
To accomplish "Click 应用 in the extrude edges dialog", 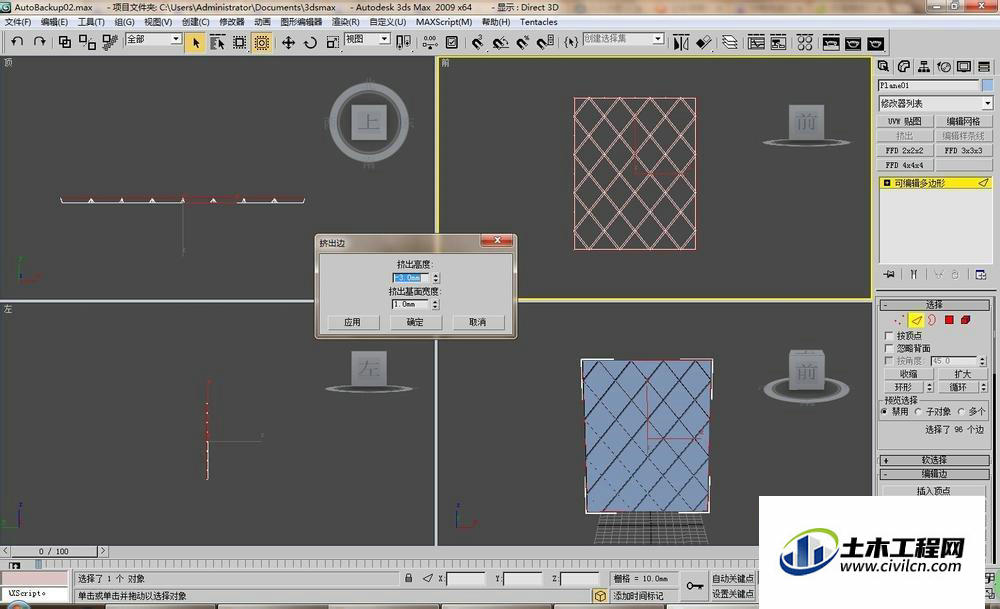I will click(x=353, y=322).
